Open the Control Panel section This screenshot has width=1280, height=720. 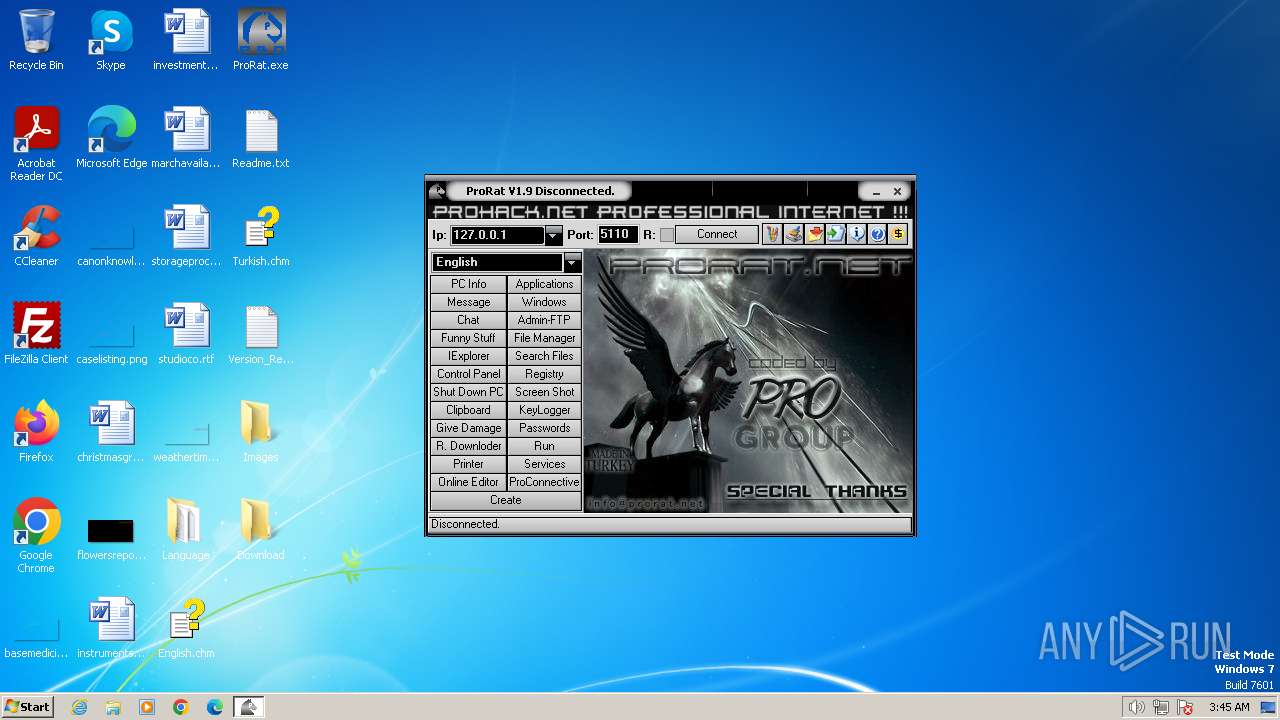pos(468,374)
